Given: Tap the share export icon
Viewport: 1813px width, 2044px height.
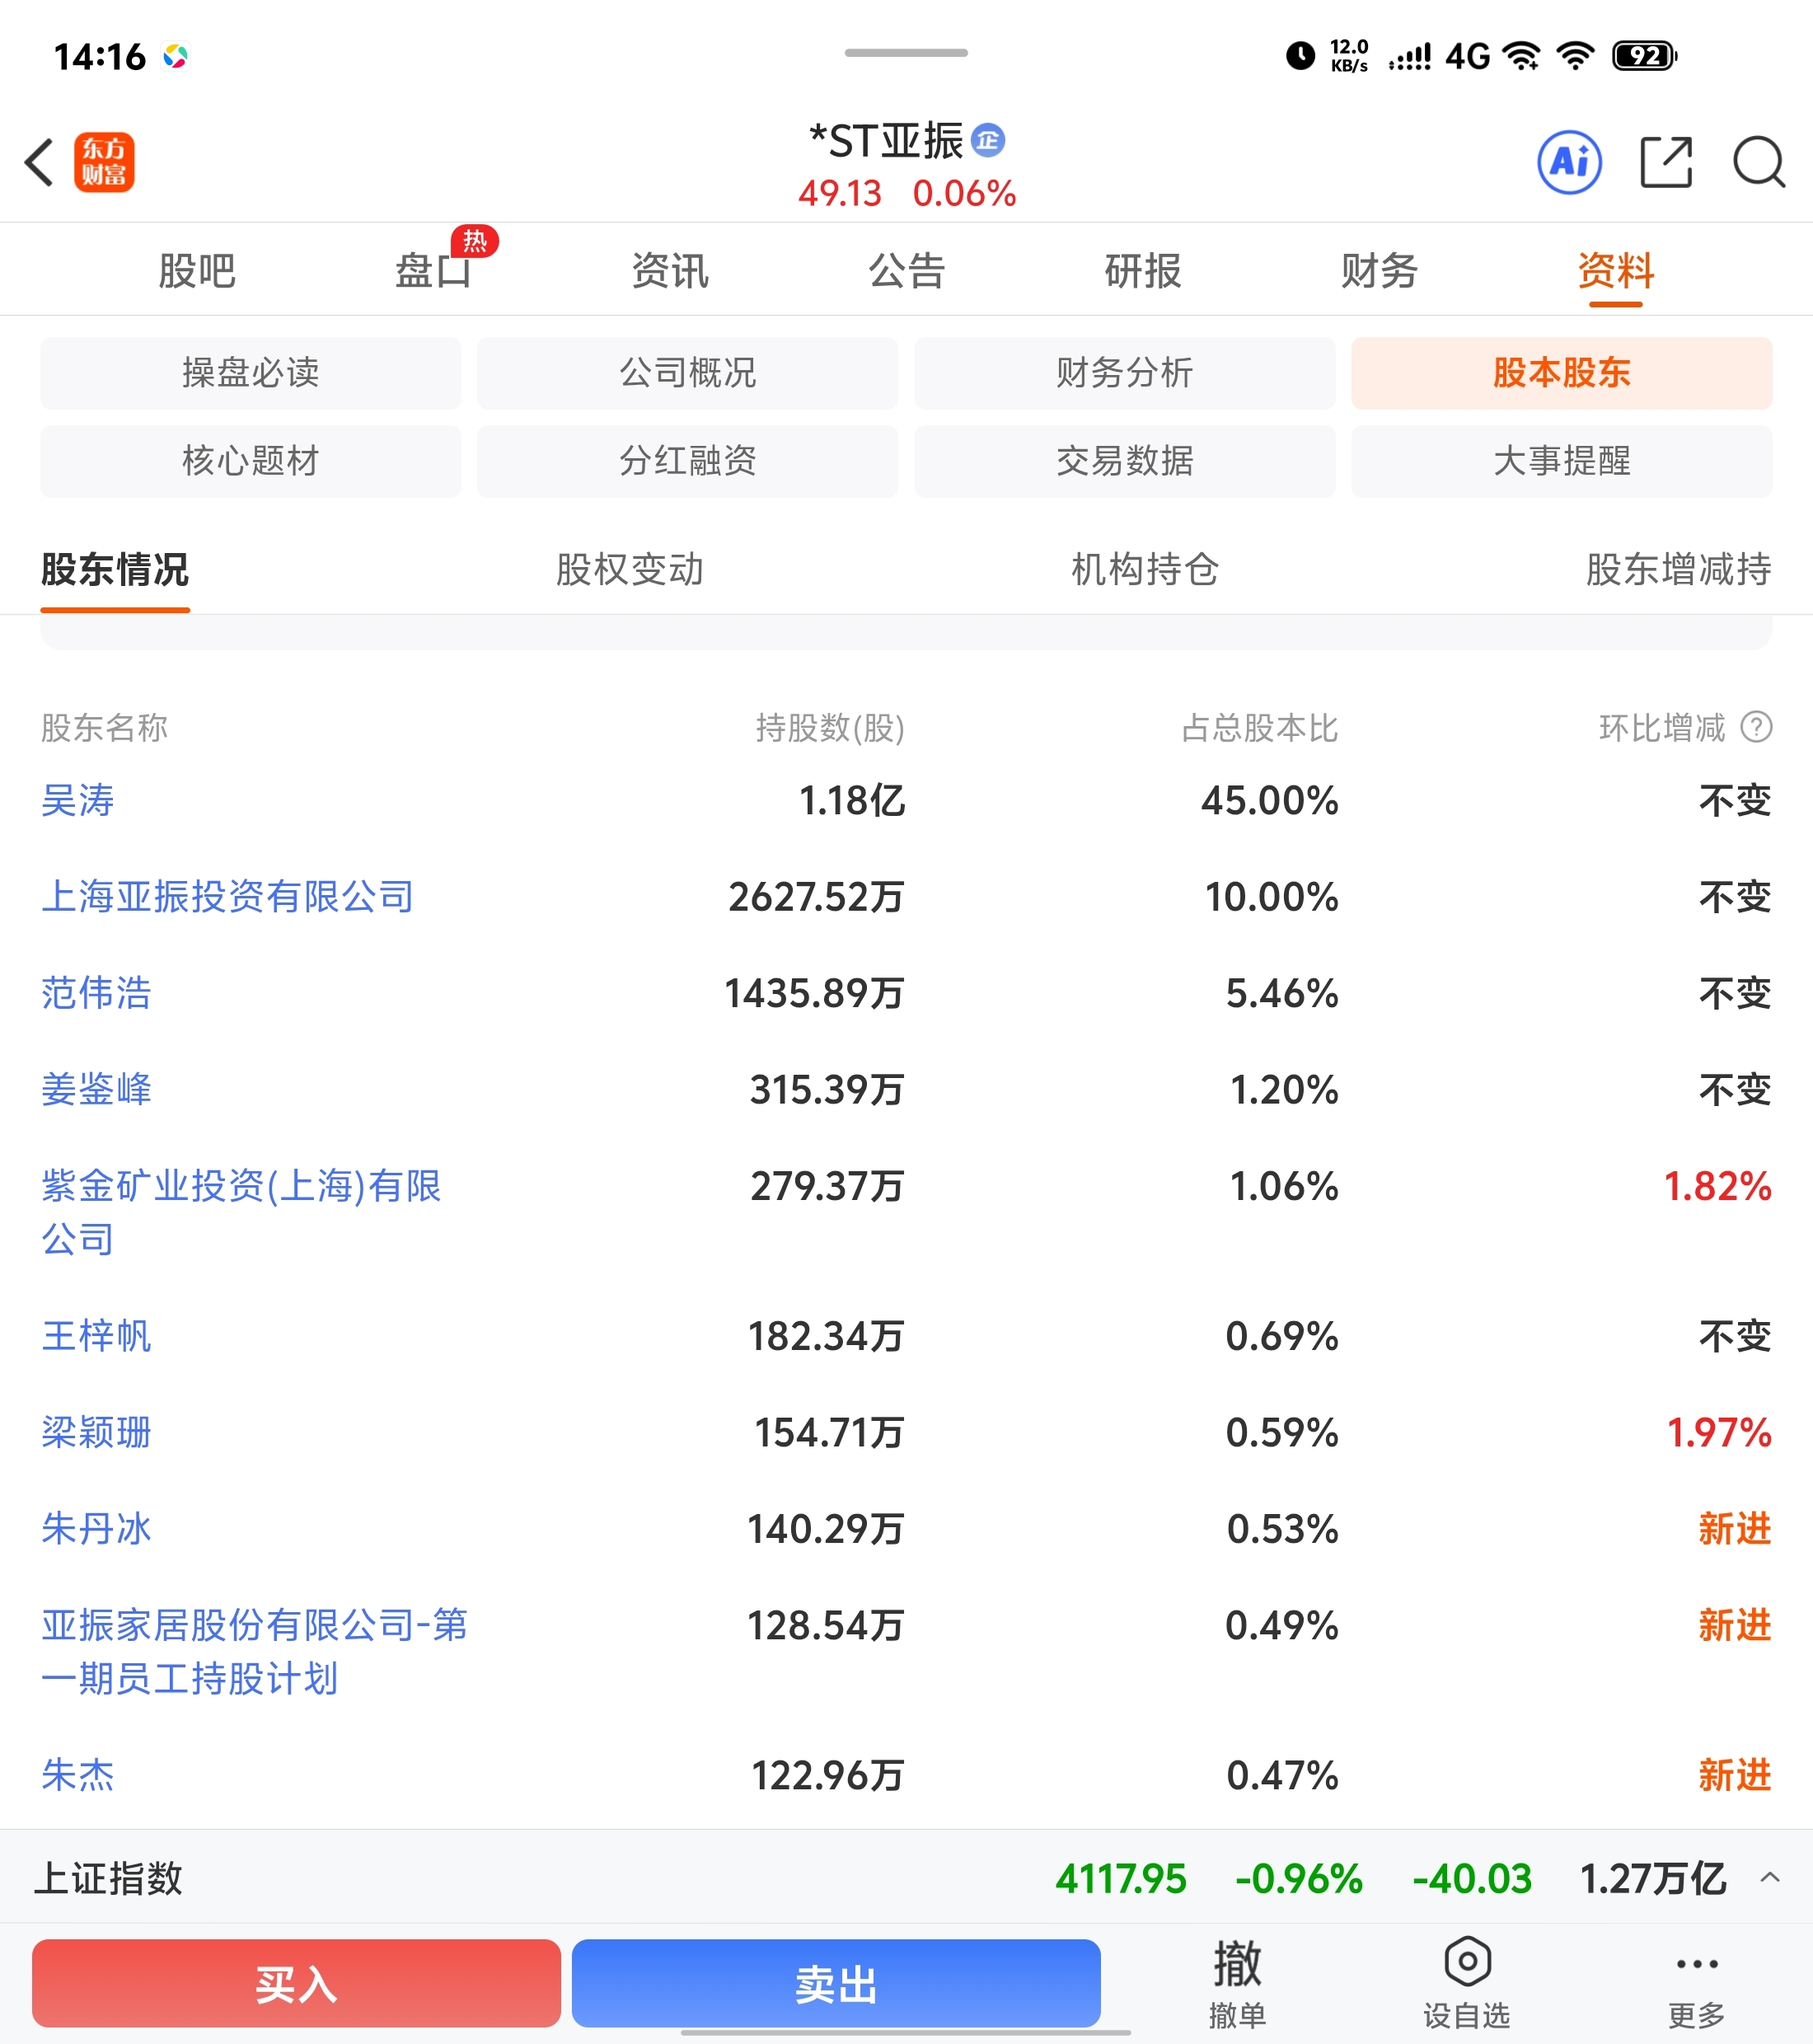Looking at the screenshot, I should coord(1666,162).
